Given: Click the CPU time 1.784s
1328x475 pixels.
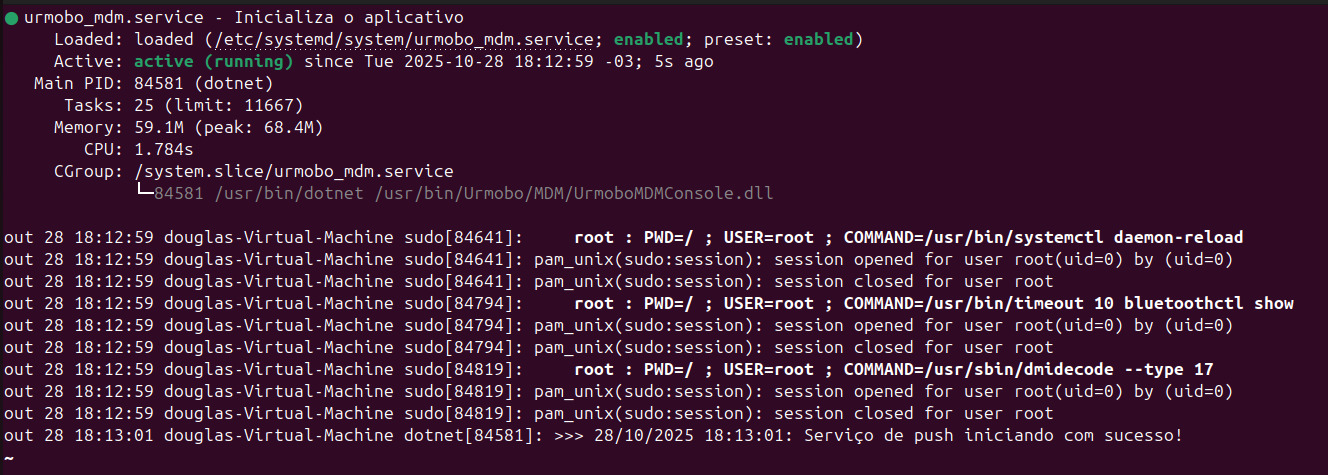Looking at the screenshot, I should pyautogui.click(x=164, y=150).
